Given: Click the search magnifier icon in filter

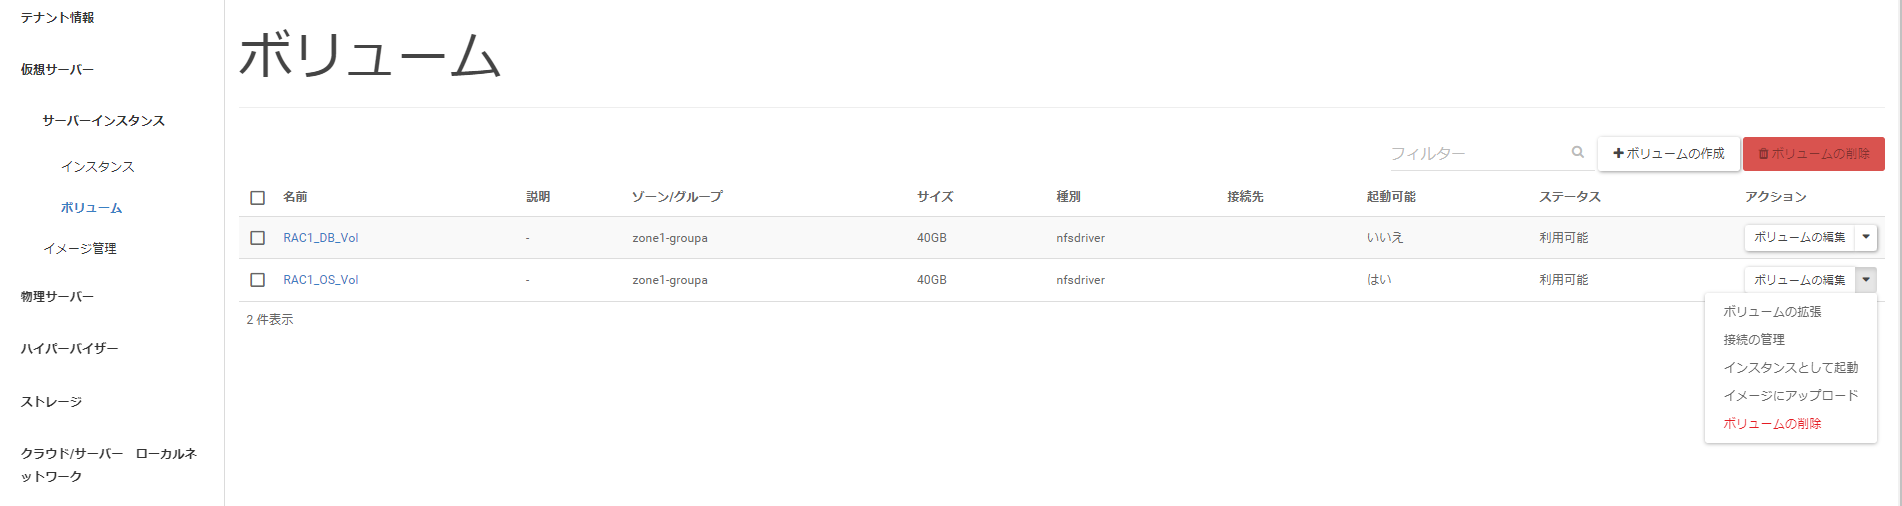Looking at the screenshot, I should coord(1577,152).
